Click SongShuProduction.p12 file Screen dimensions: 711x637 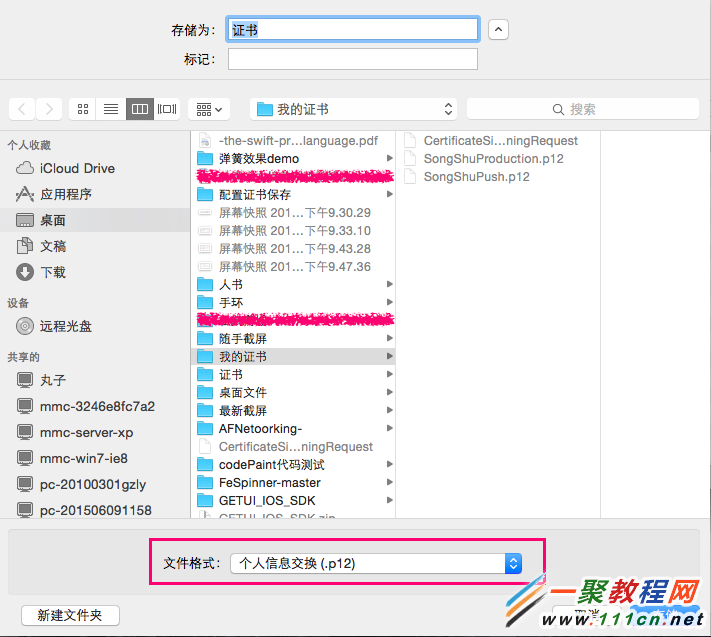click(498, 159)
